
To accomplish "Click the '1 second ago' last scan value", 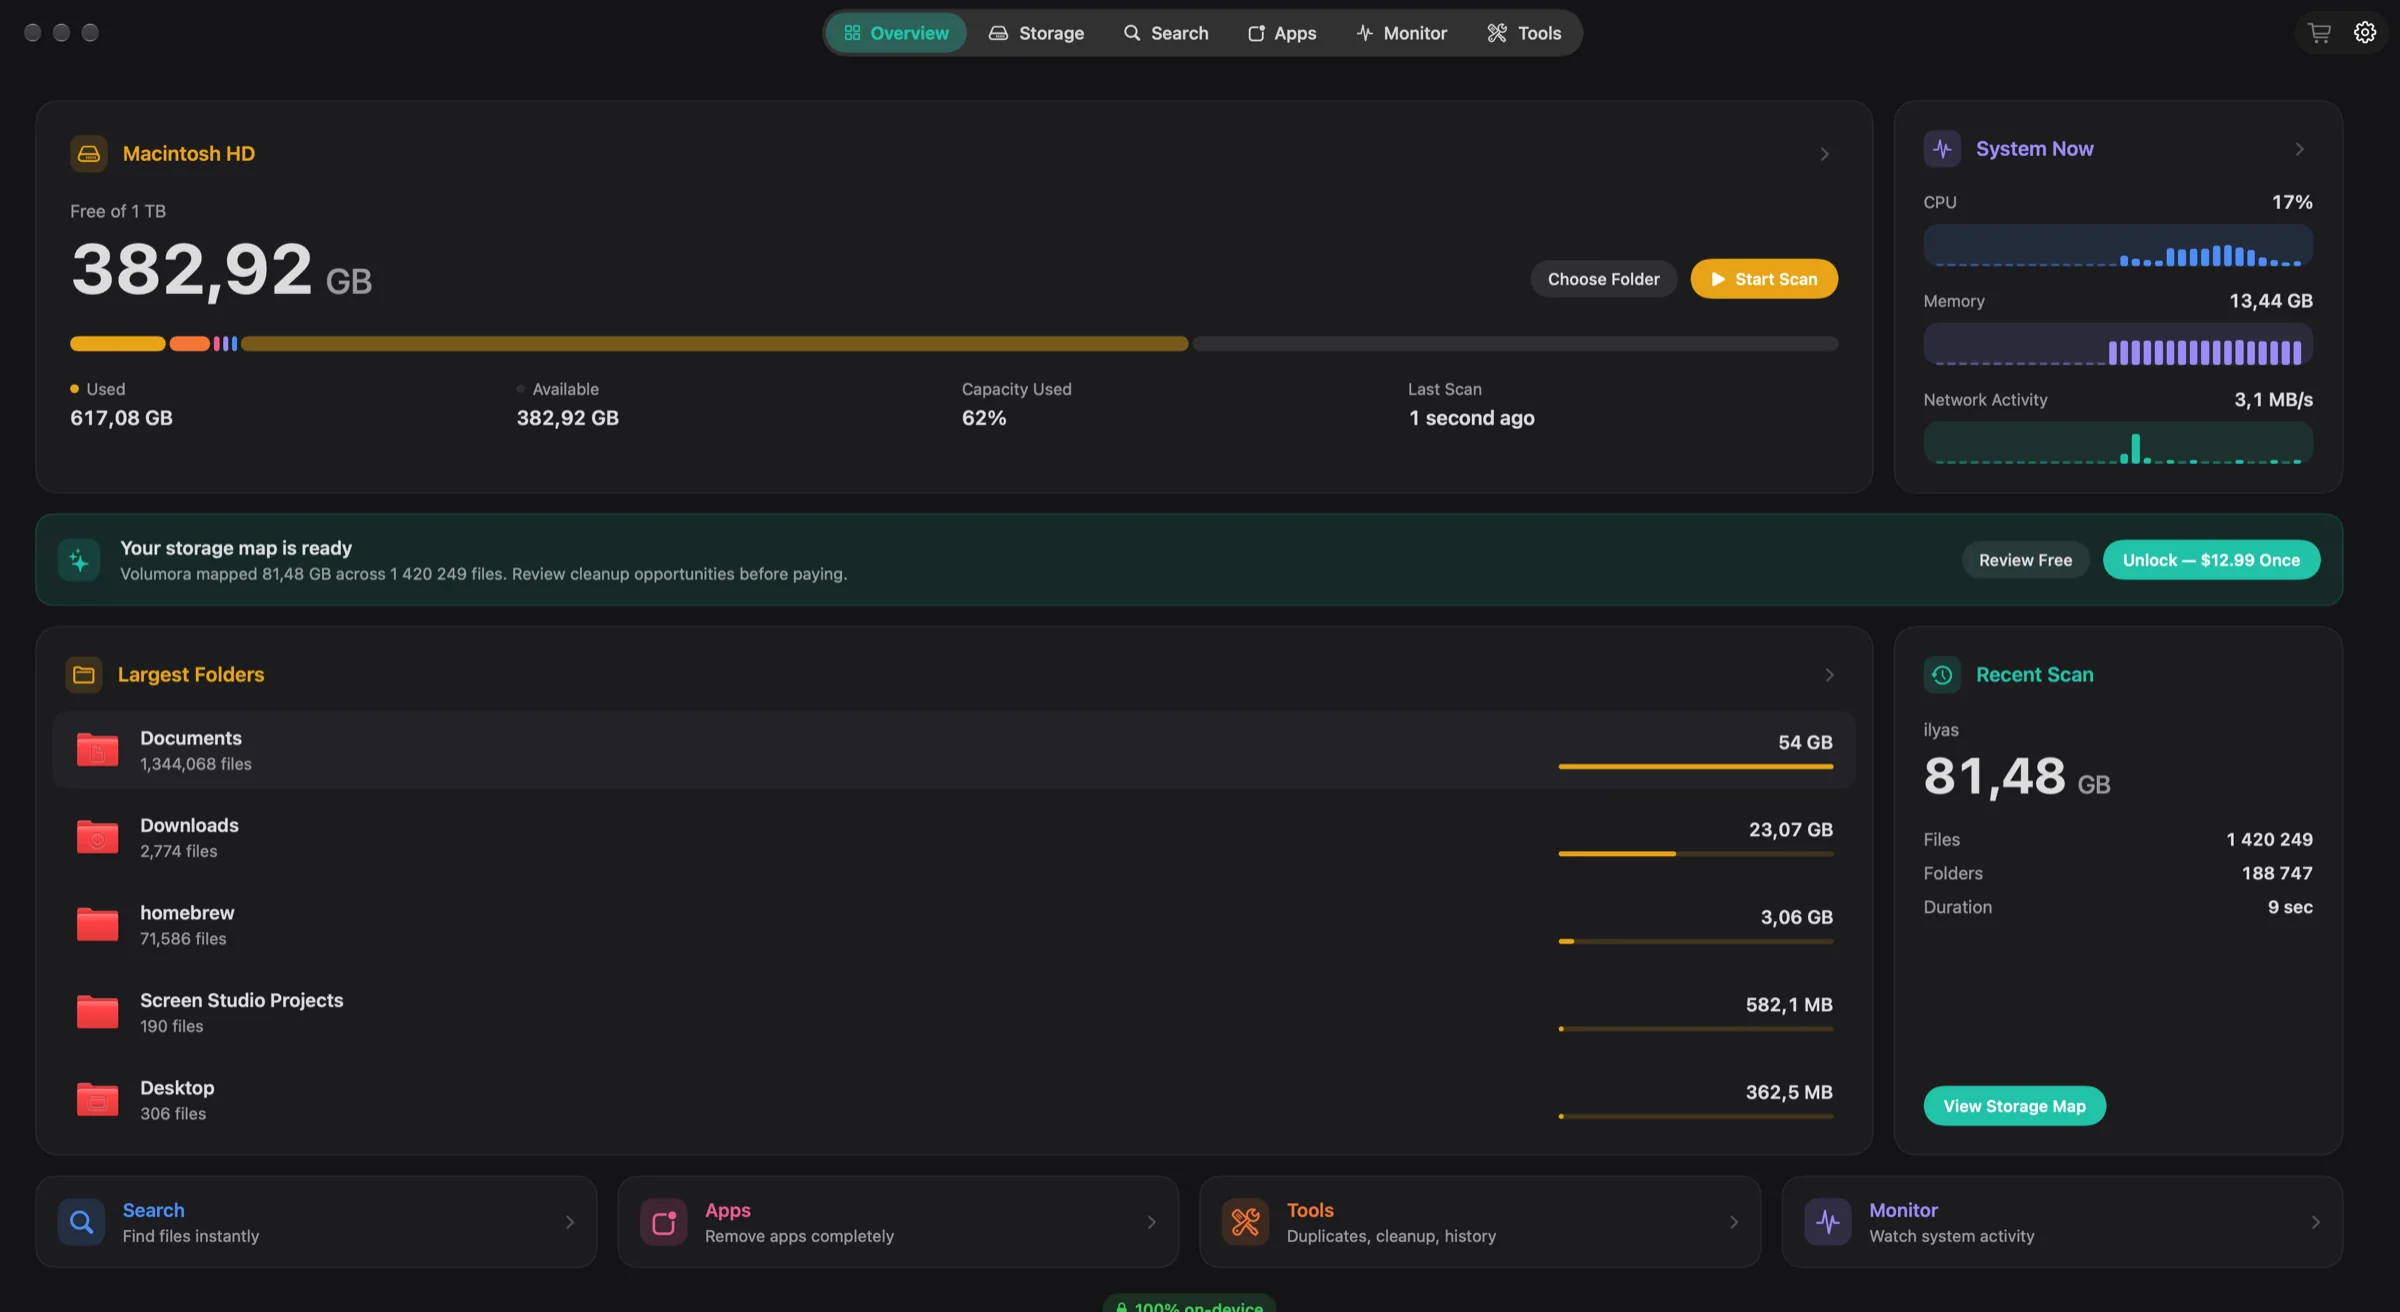I will click(x=1471, y=418).
